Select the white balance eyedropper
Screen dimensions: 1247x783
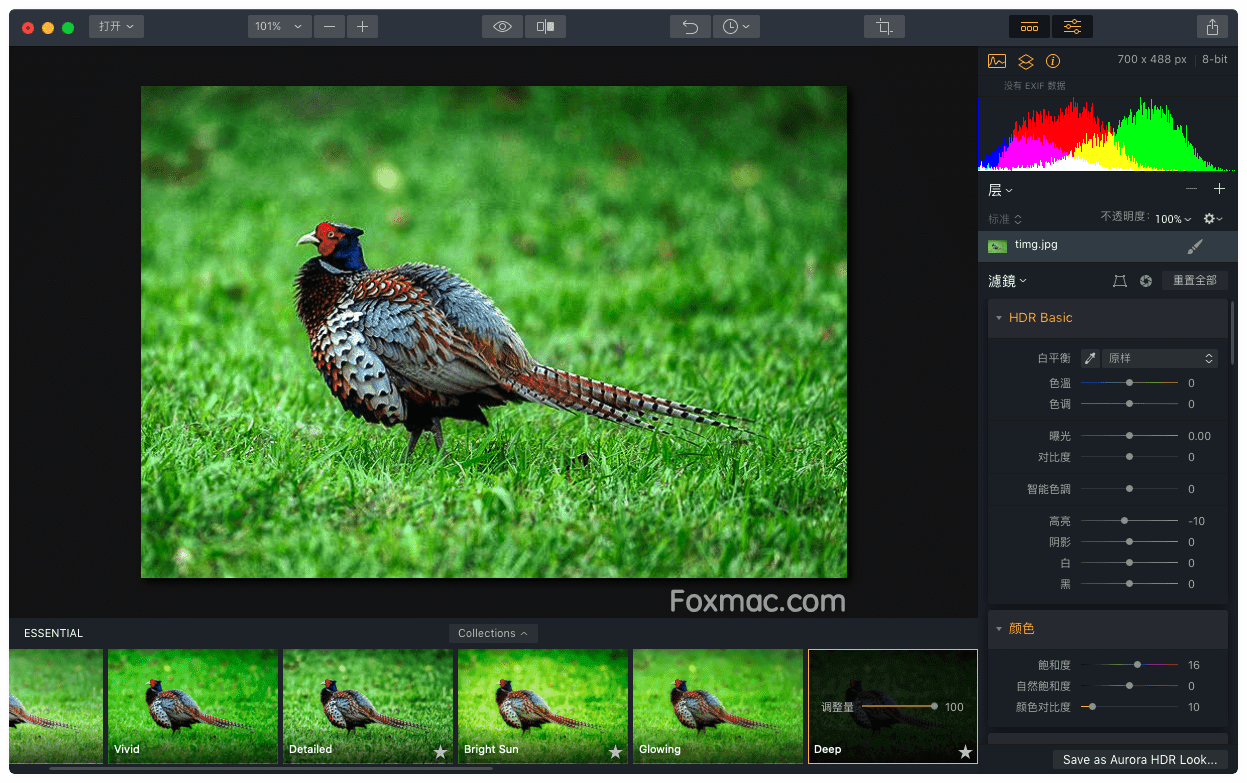pos(1090,358)
